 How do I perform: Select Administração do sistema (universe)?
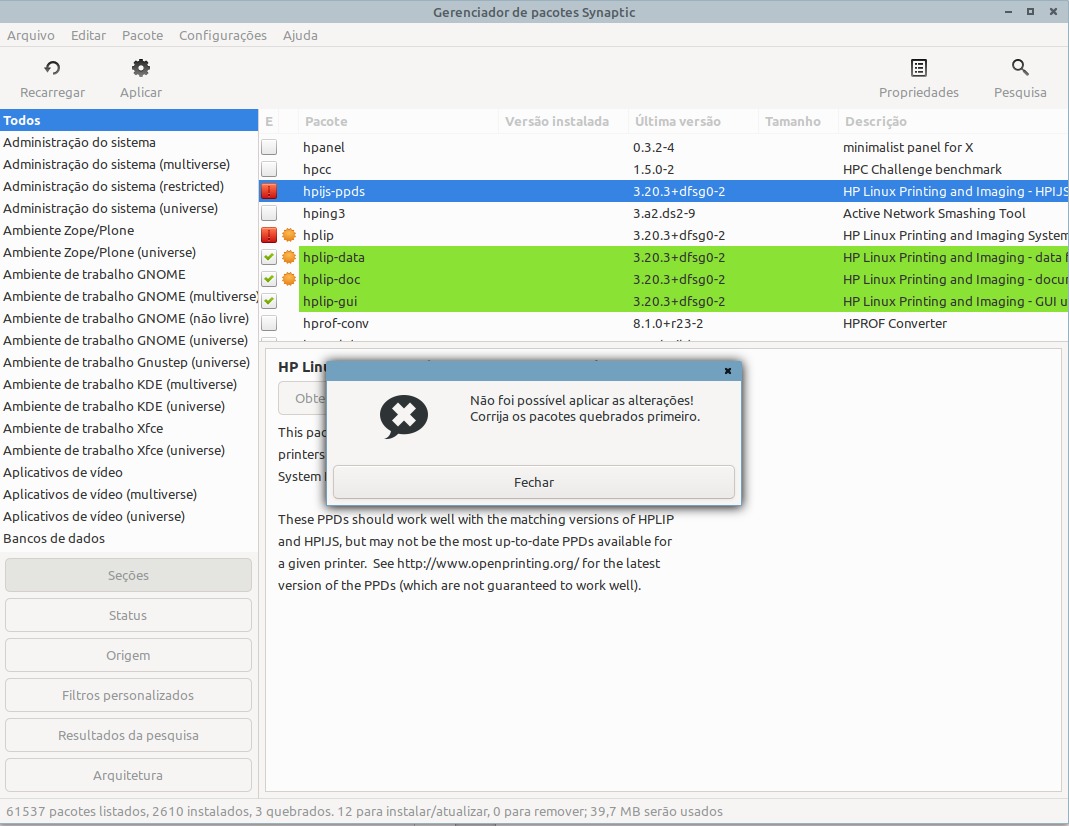point(129,209)
